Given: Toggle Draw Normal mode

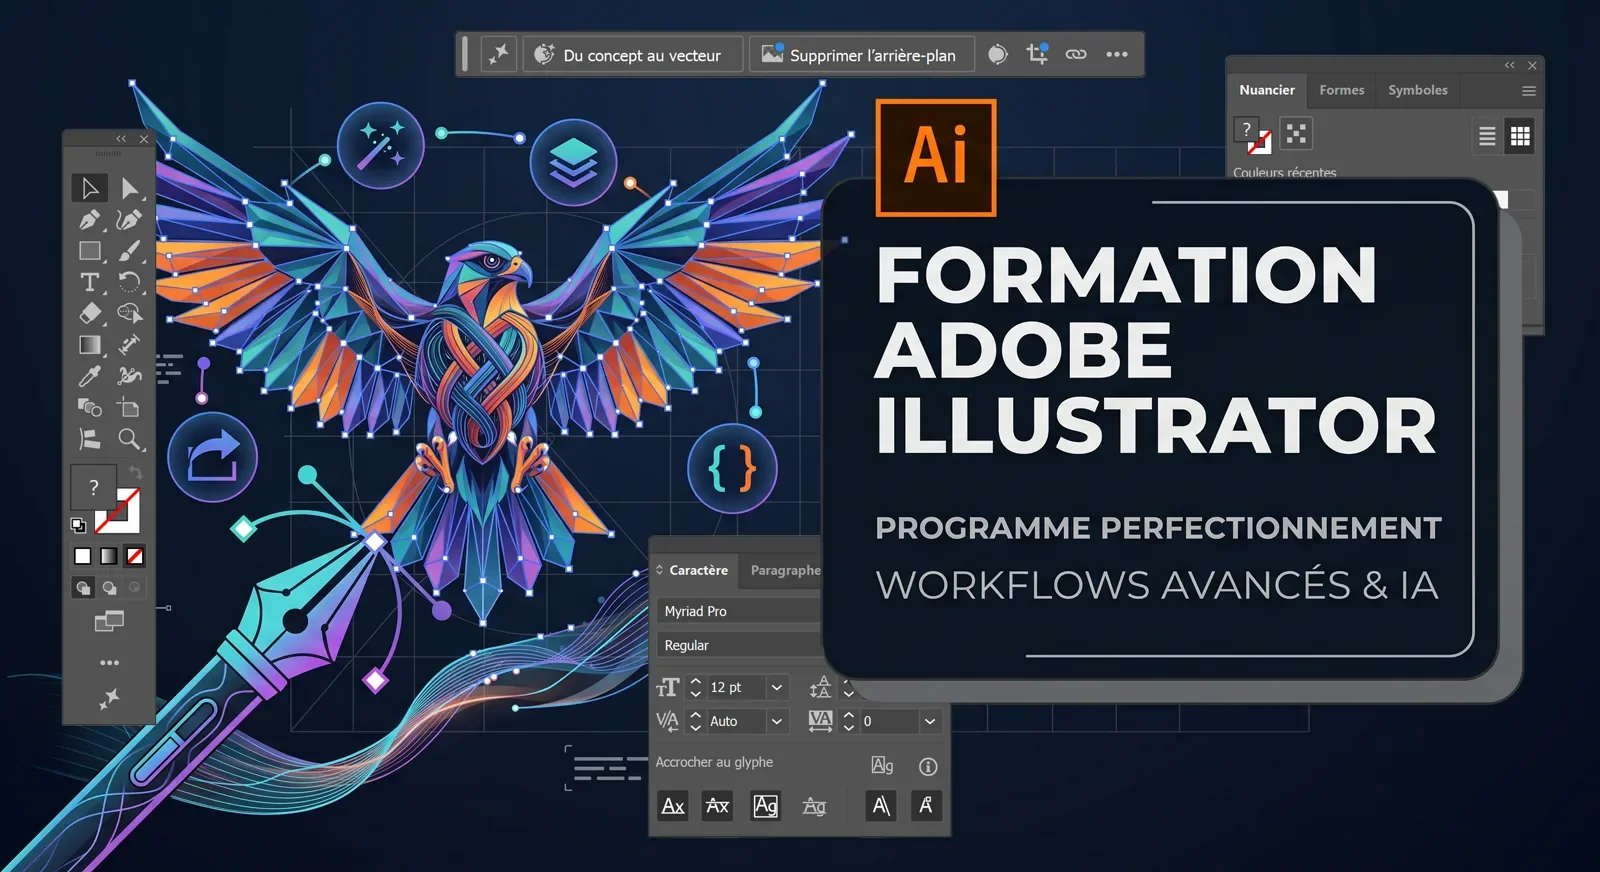Looking at the screenshot, I should click(x=83, y=588).
